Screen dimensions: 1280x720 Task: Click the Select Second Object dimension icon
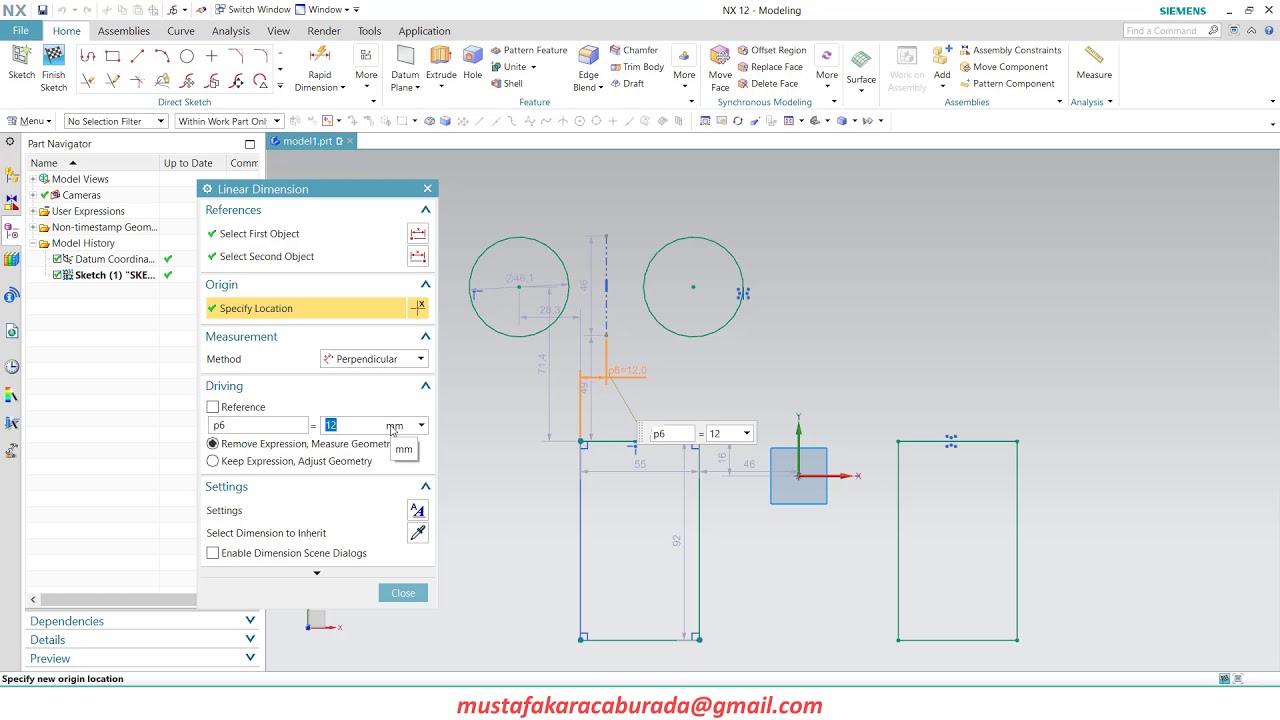coord(418,257)
